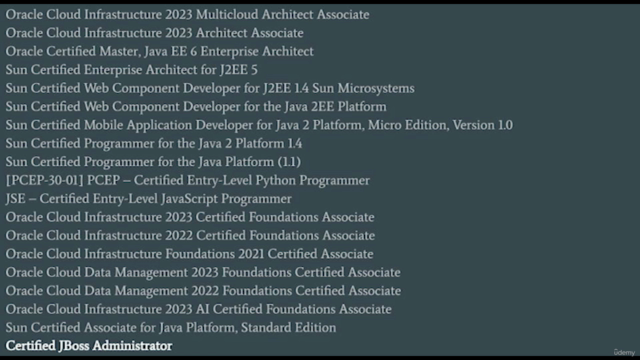Click the 'J2EE 1.4 Sun Microsystems' Web Component line
This screenshot has width=640, height=360.
210,88
